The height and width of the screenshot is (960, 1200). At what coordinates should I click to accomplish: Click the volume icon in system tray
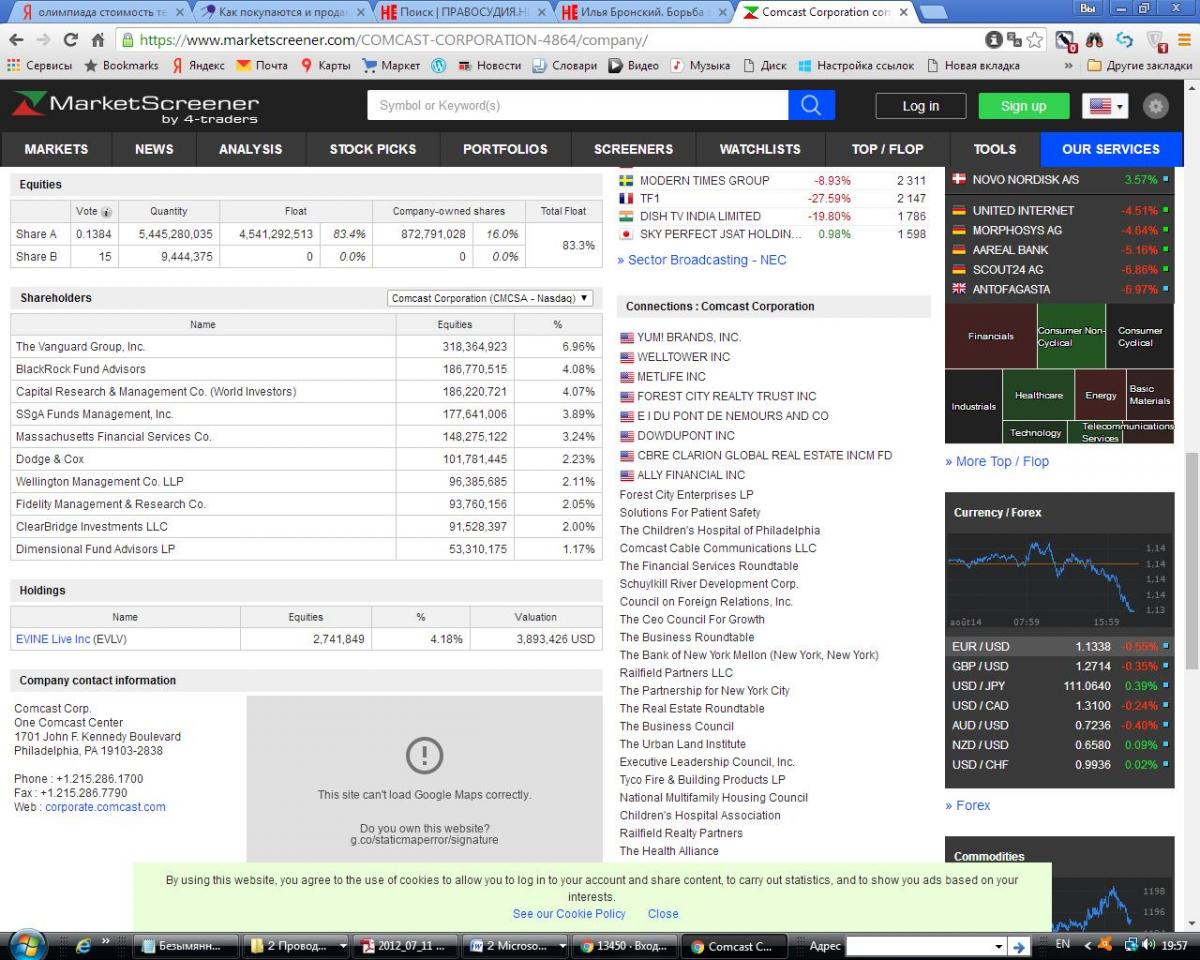click(1149, 945)
